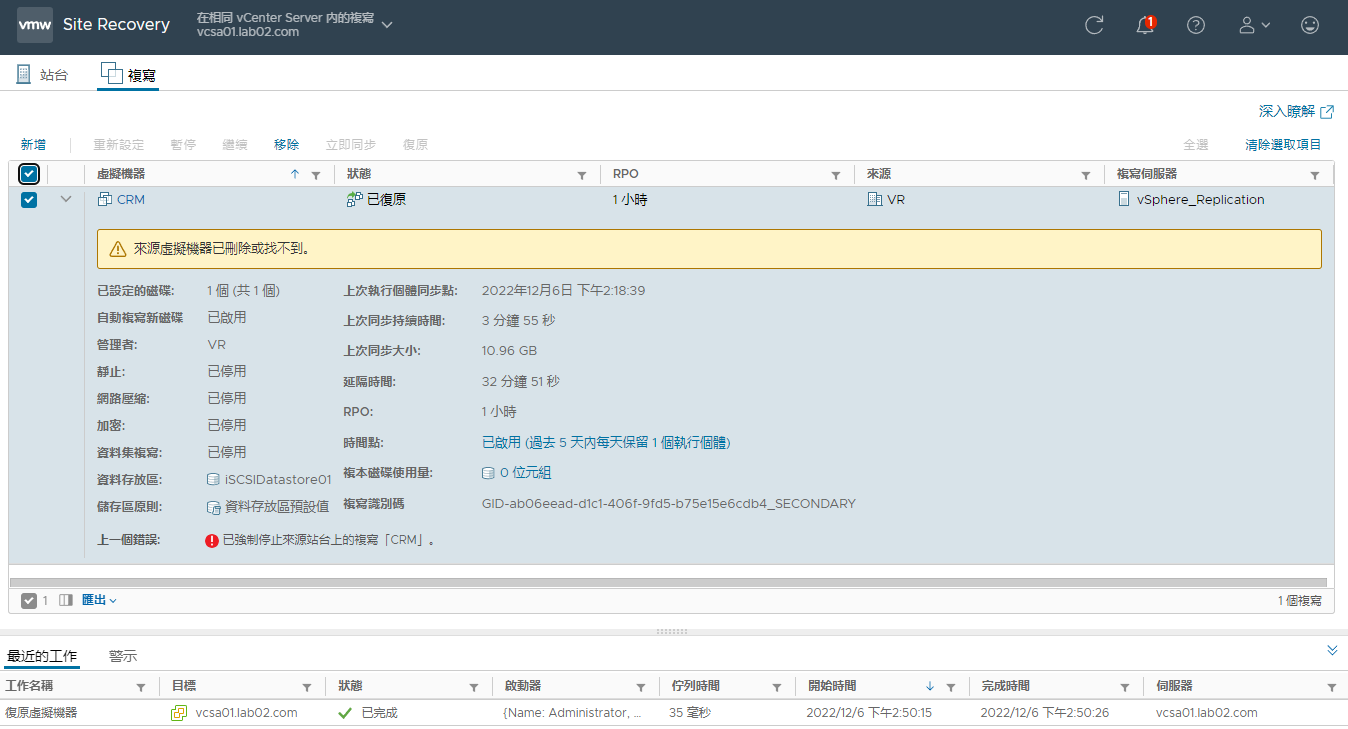Open the user account menu
Screen dimensions: 1348x729
coord(1254,25)
